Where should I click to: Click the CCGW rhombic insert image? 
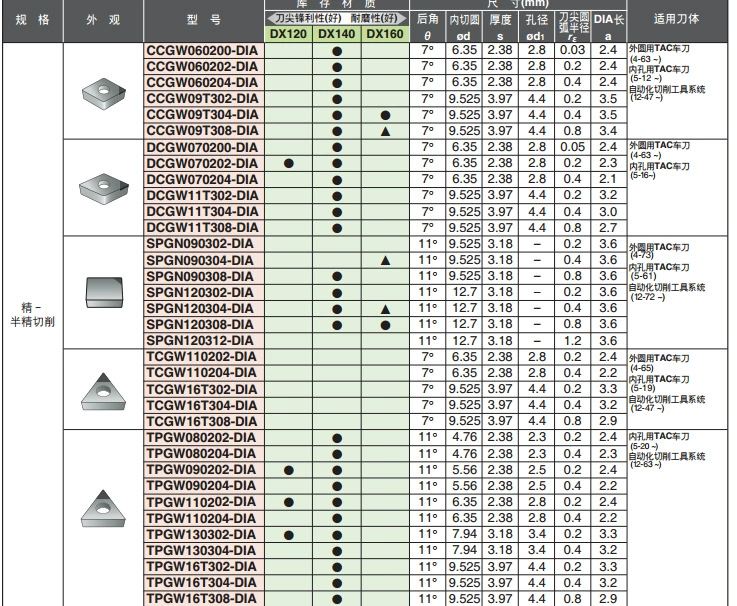104,94
